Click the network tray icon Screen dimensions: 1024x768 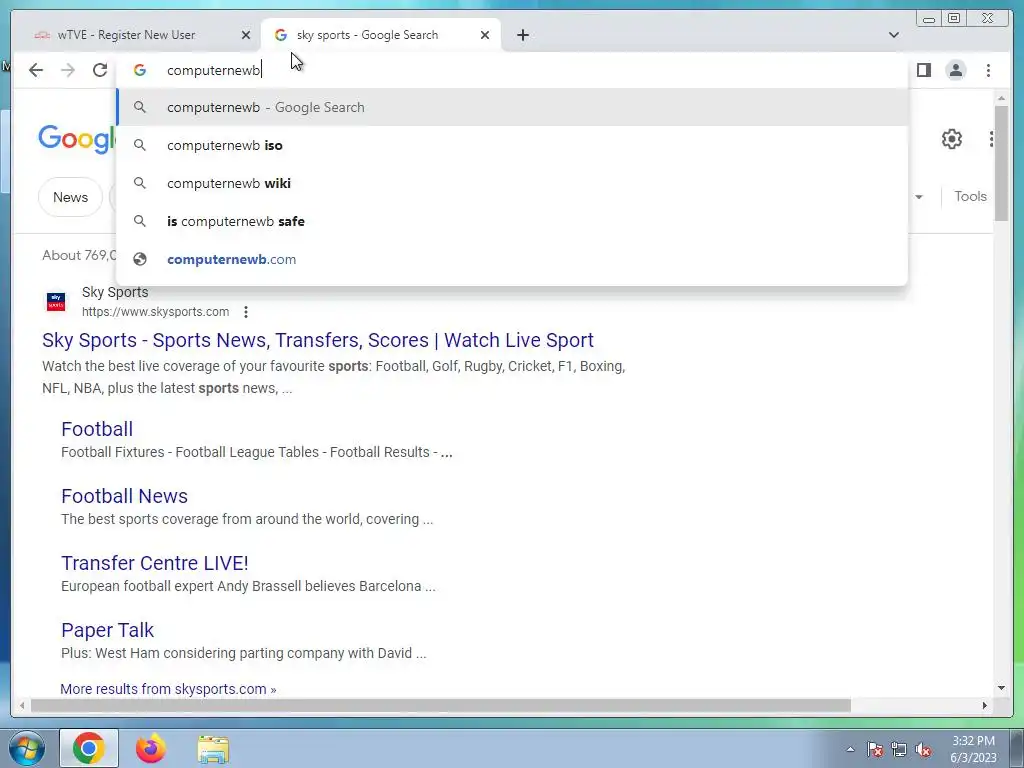click(x=899, y=749)
